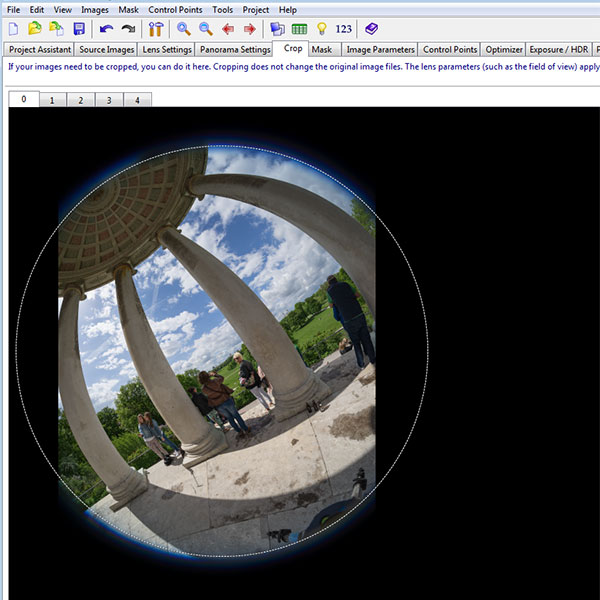Redo the last action
The height and width of the screenshot is (600, 600).
click(x=128, y=29)
